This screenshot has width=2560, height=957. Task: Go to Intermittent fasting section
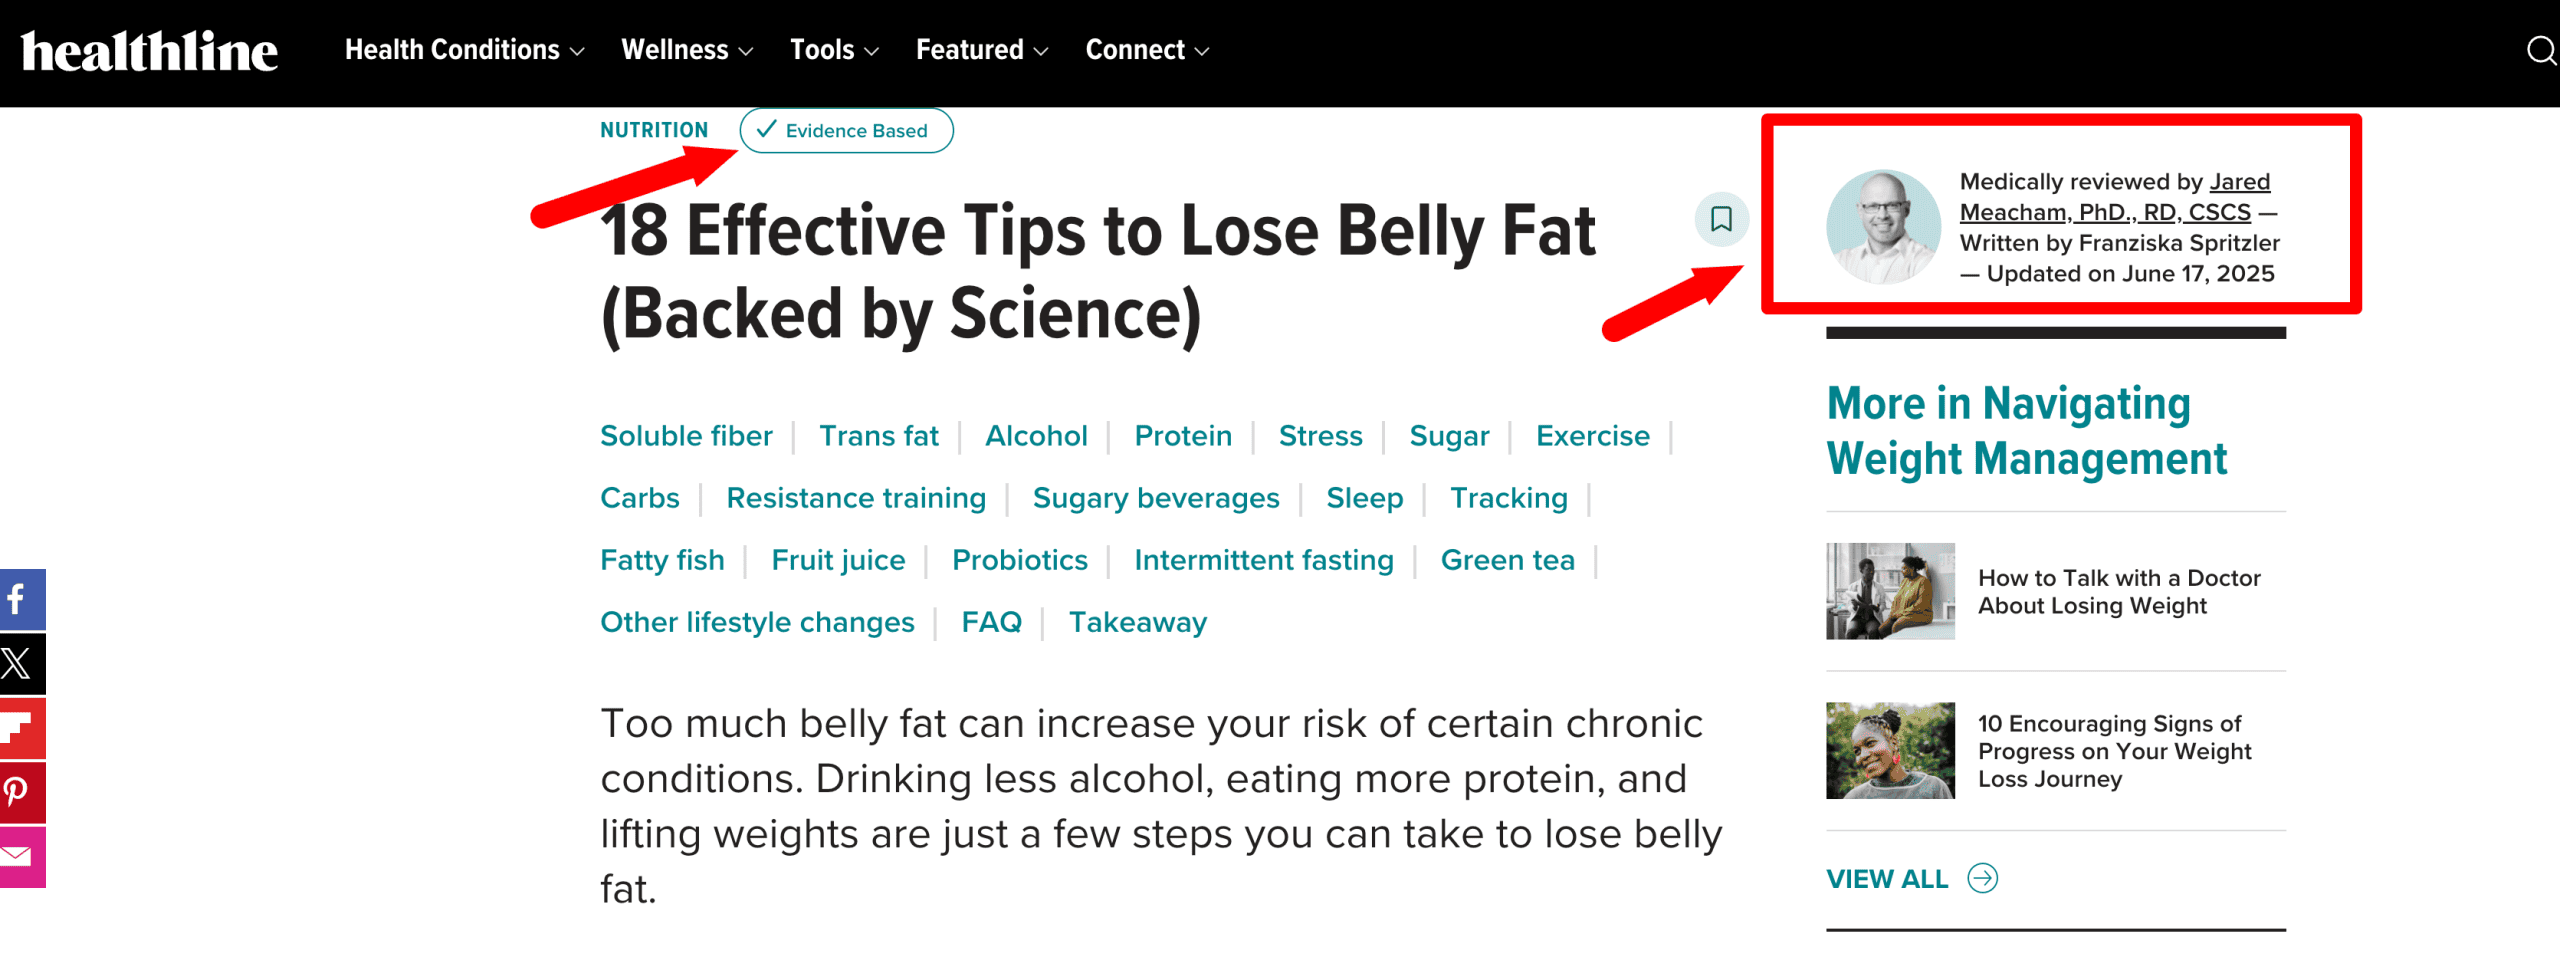click(1263, 560)
